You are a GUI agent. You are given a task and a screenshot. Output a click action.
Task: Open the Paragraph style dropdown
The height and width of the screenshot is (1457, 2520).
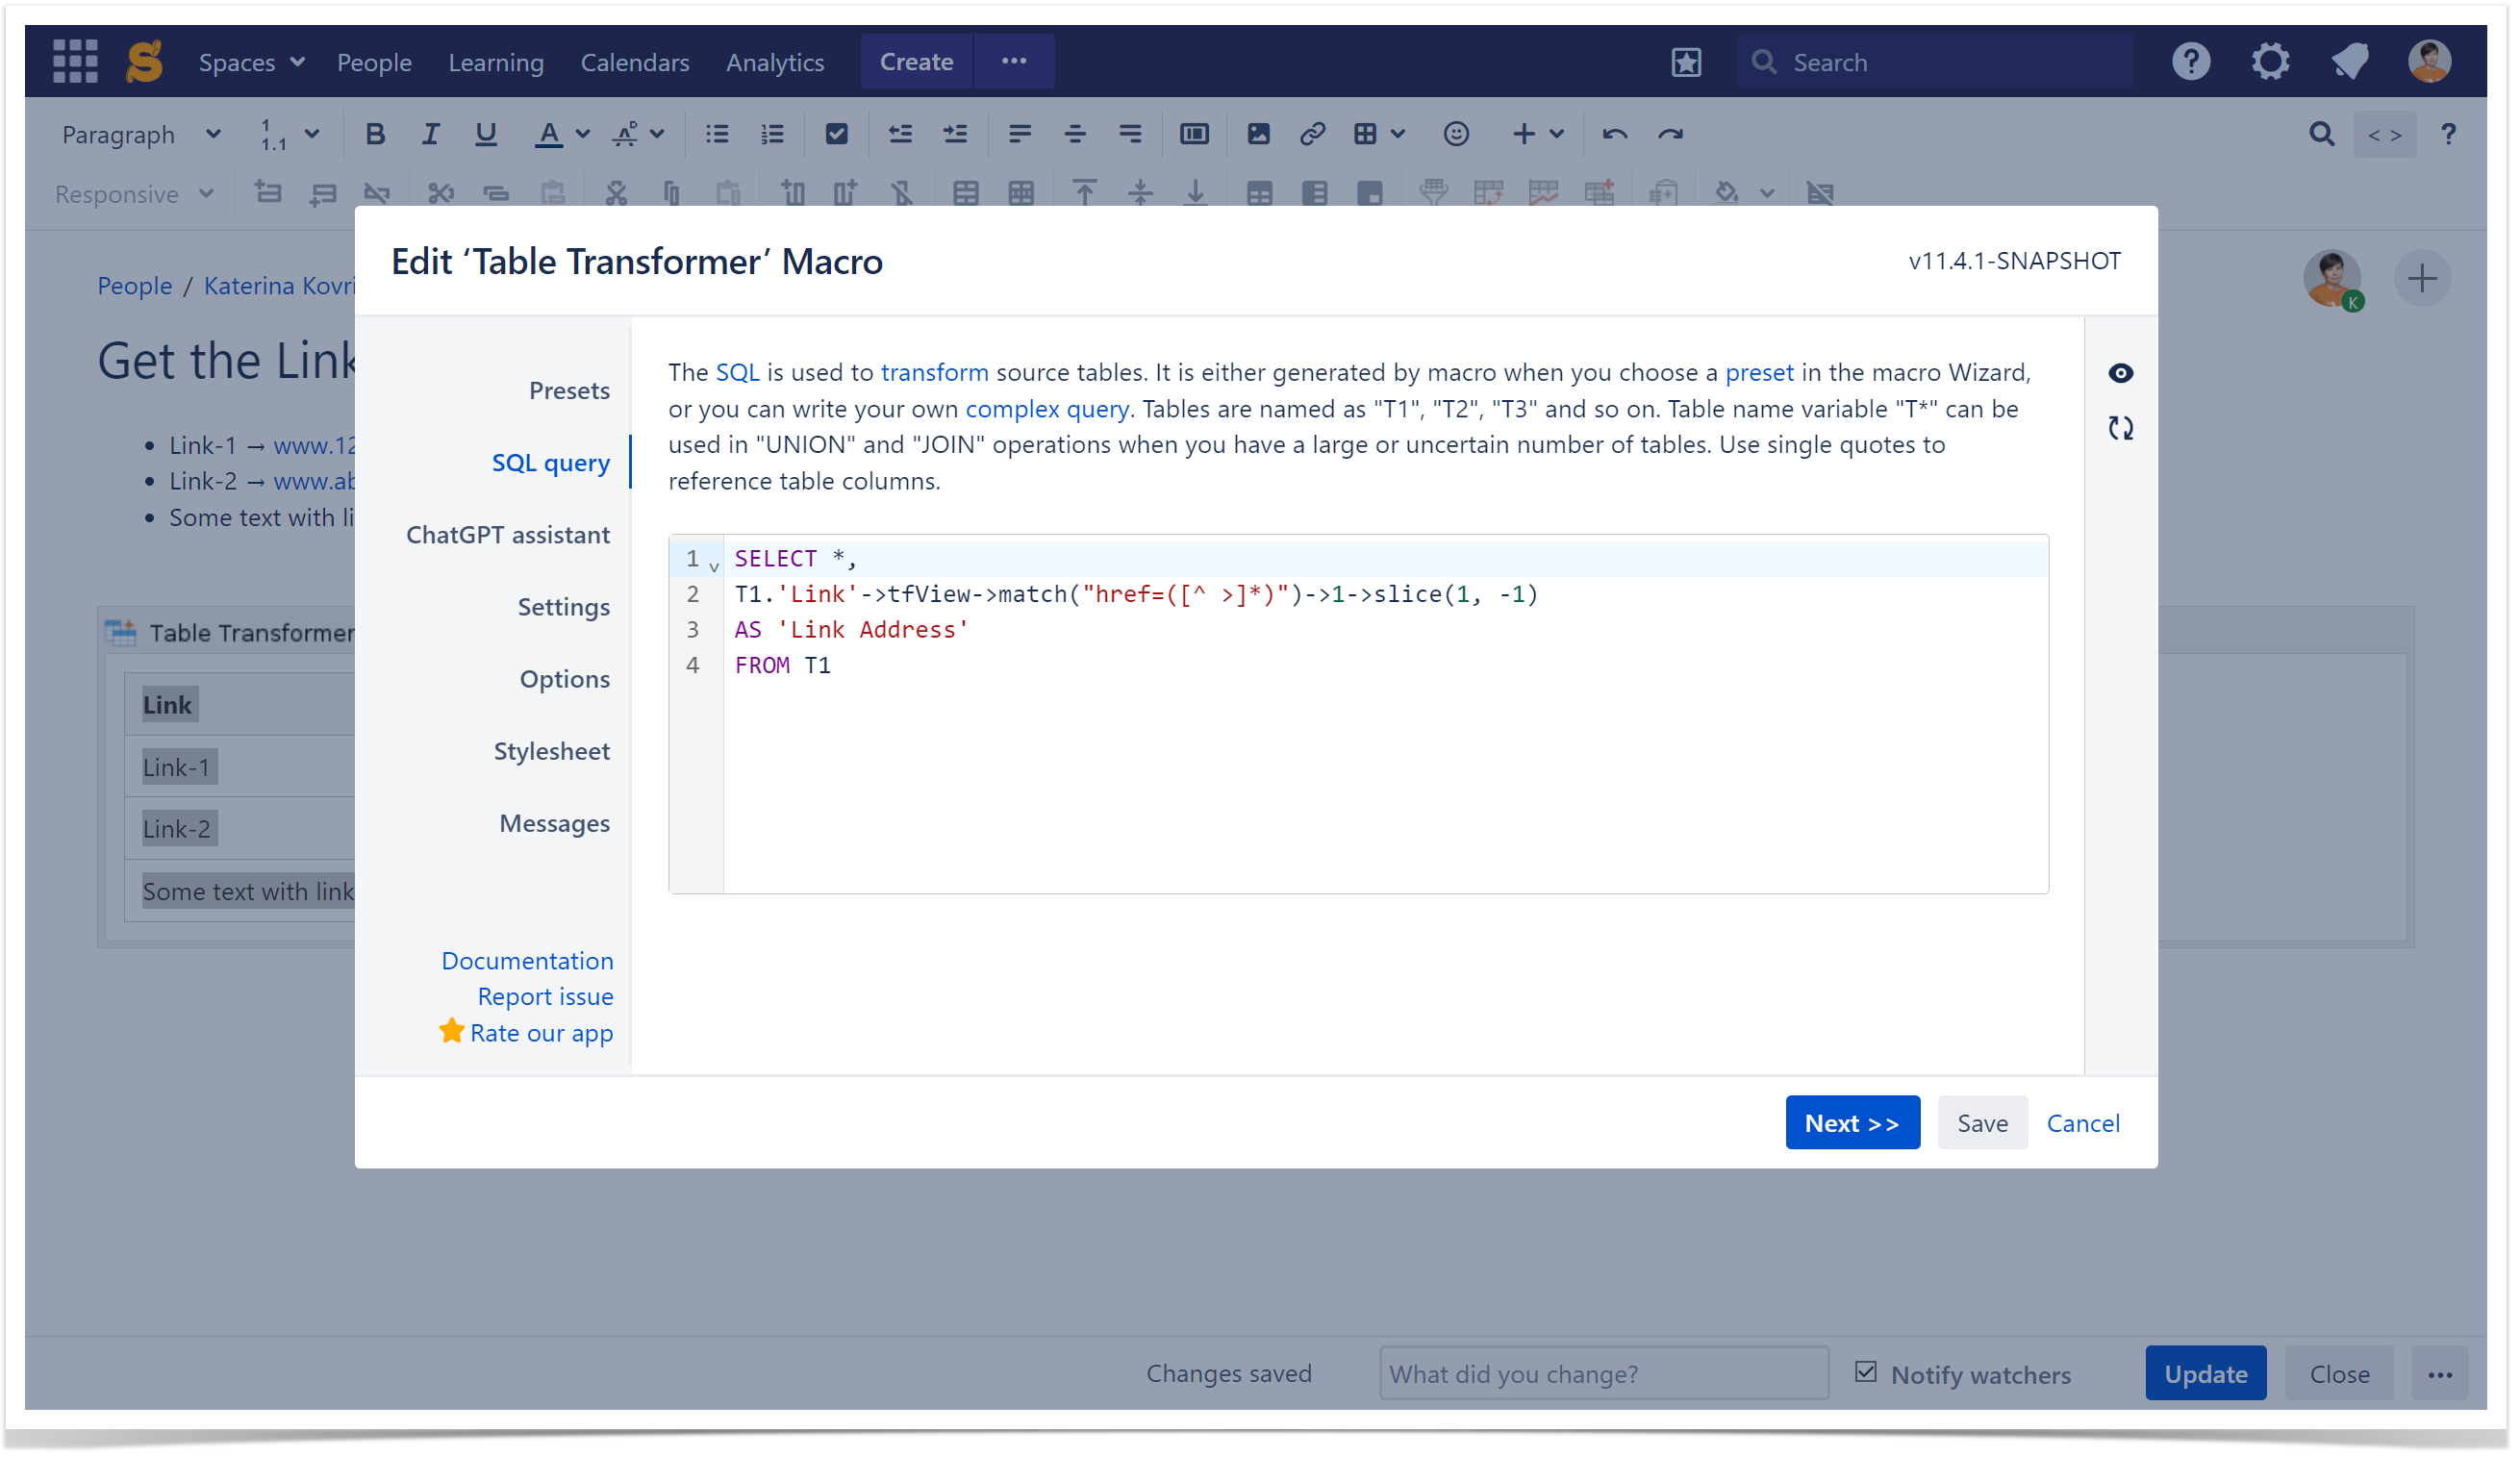click(x=140, y=134)
